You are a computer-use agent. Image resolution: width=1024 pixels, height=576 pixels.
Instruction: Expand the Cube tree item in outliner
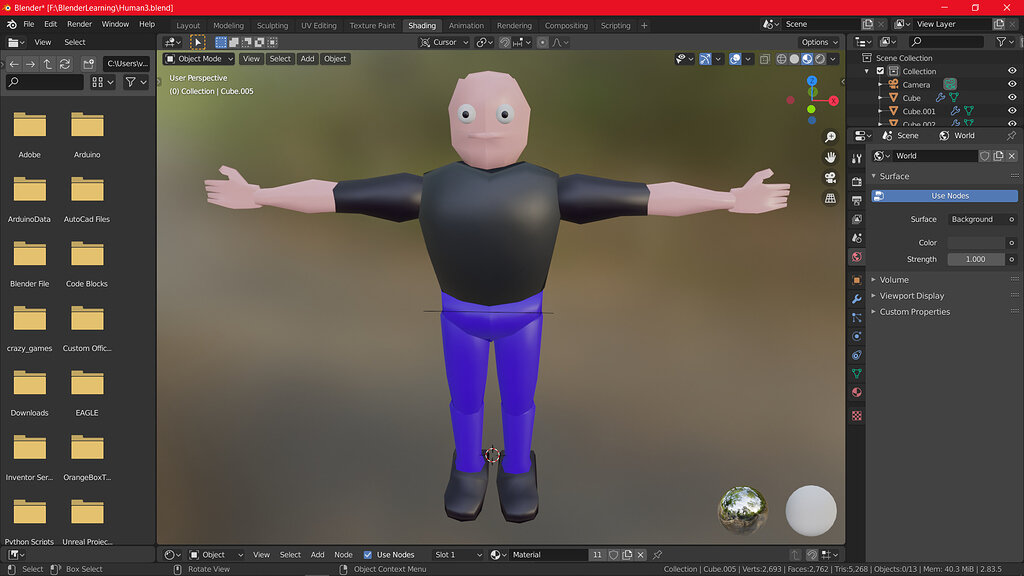[880, 98]
